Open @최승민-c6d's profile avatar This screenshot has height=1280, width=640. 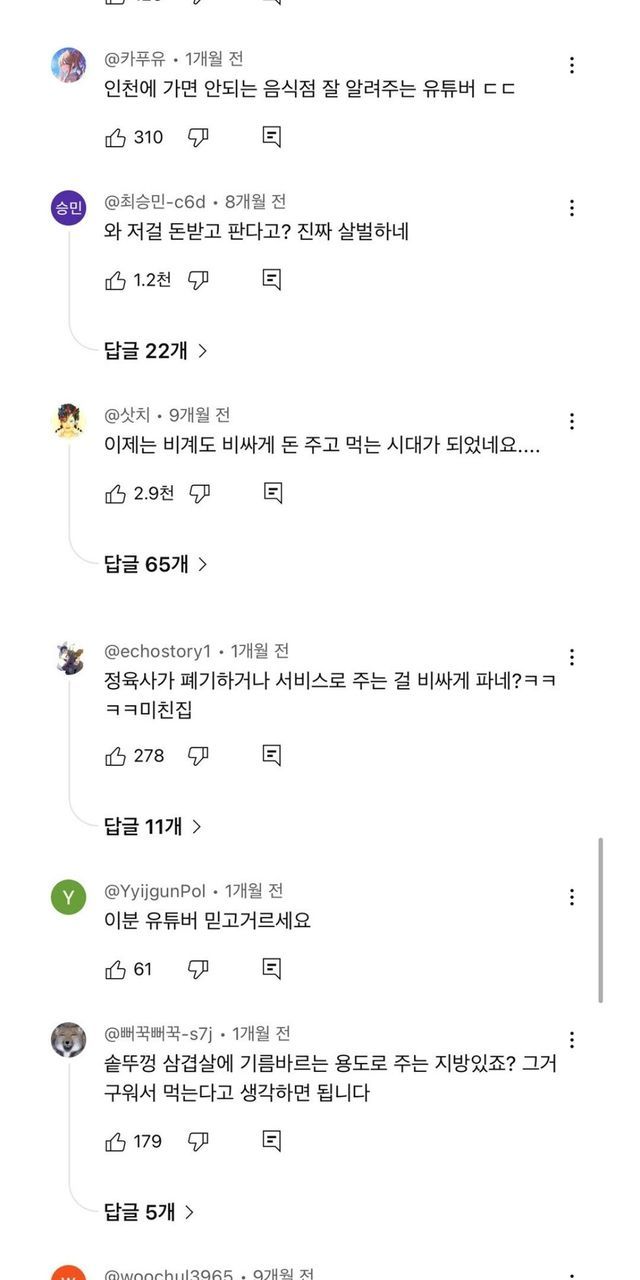click(68, 209)
